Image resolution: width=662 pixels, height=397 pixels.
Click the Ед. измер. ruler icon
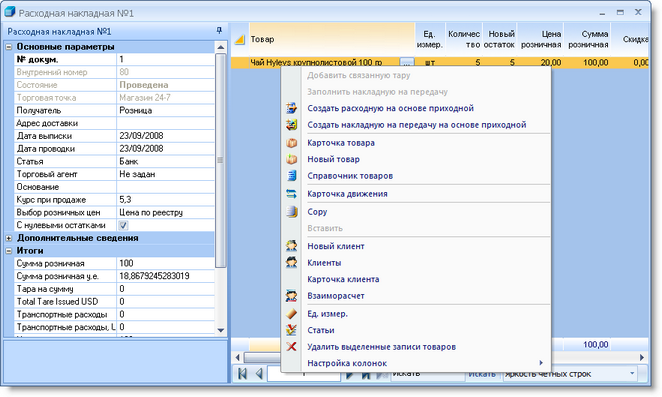tap(291, 314)
